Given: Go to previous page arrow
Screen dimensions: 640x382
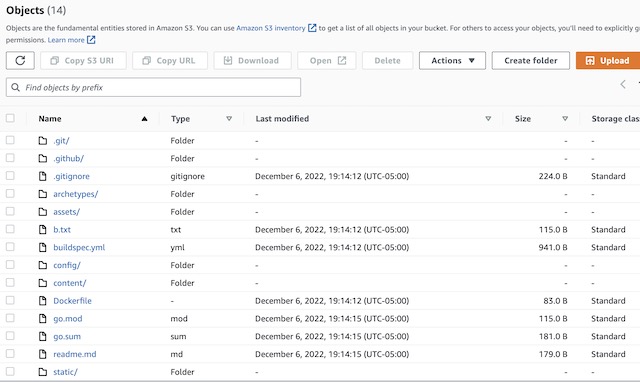Looking at the screenshot, I should [x=623, y=84].
